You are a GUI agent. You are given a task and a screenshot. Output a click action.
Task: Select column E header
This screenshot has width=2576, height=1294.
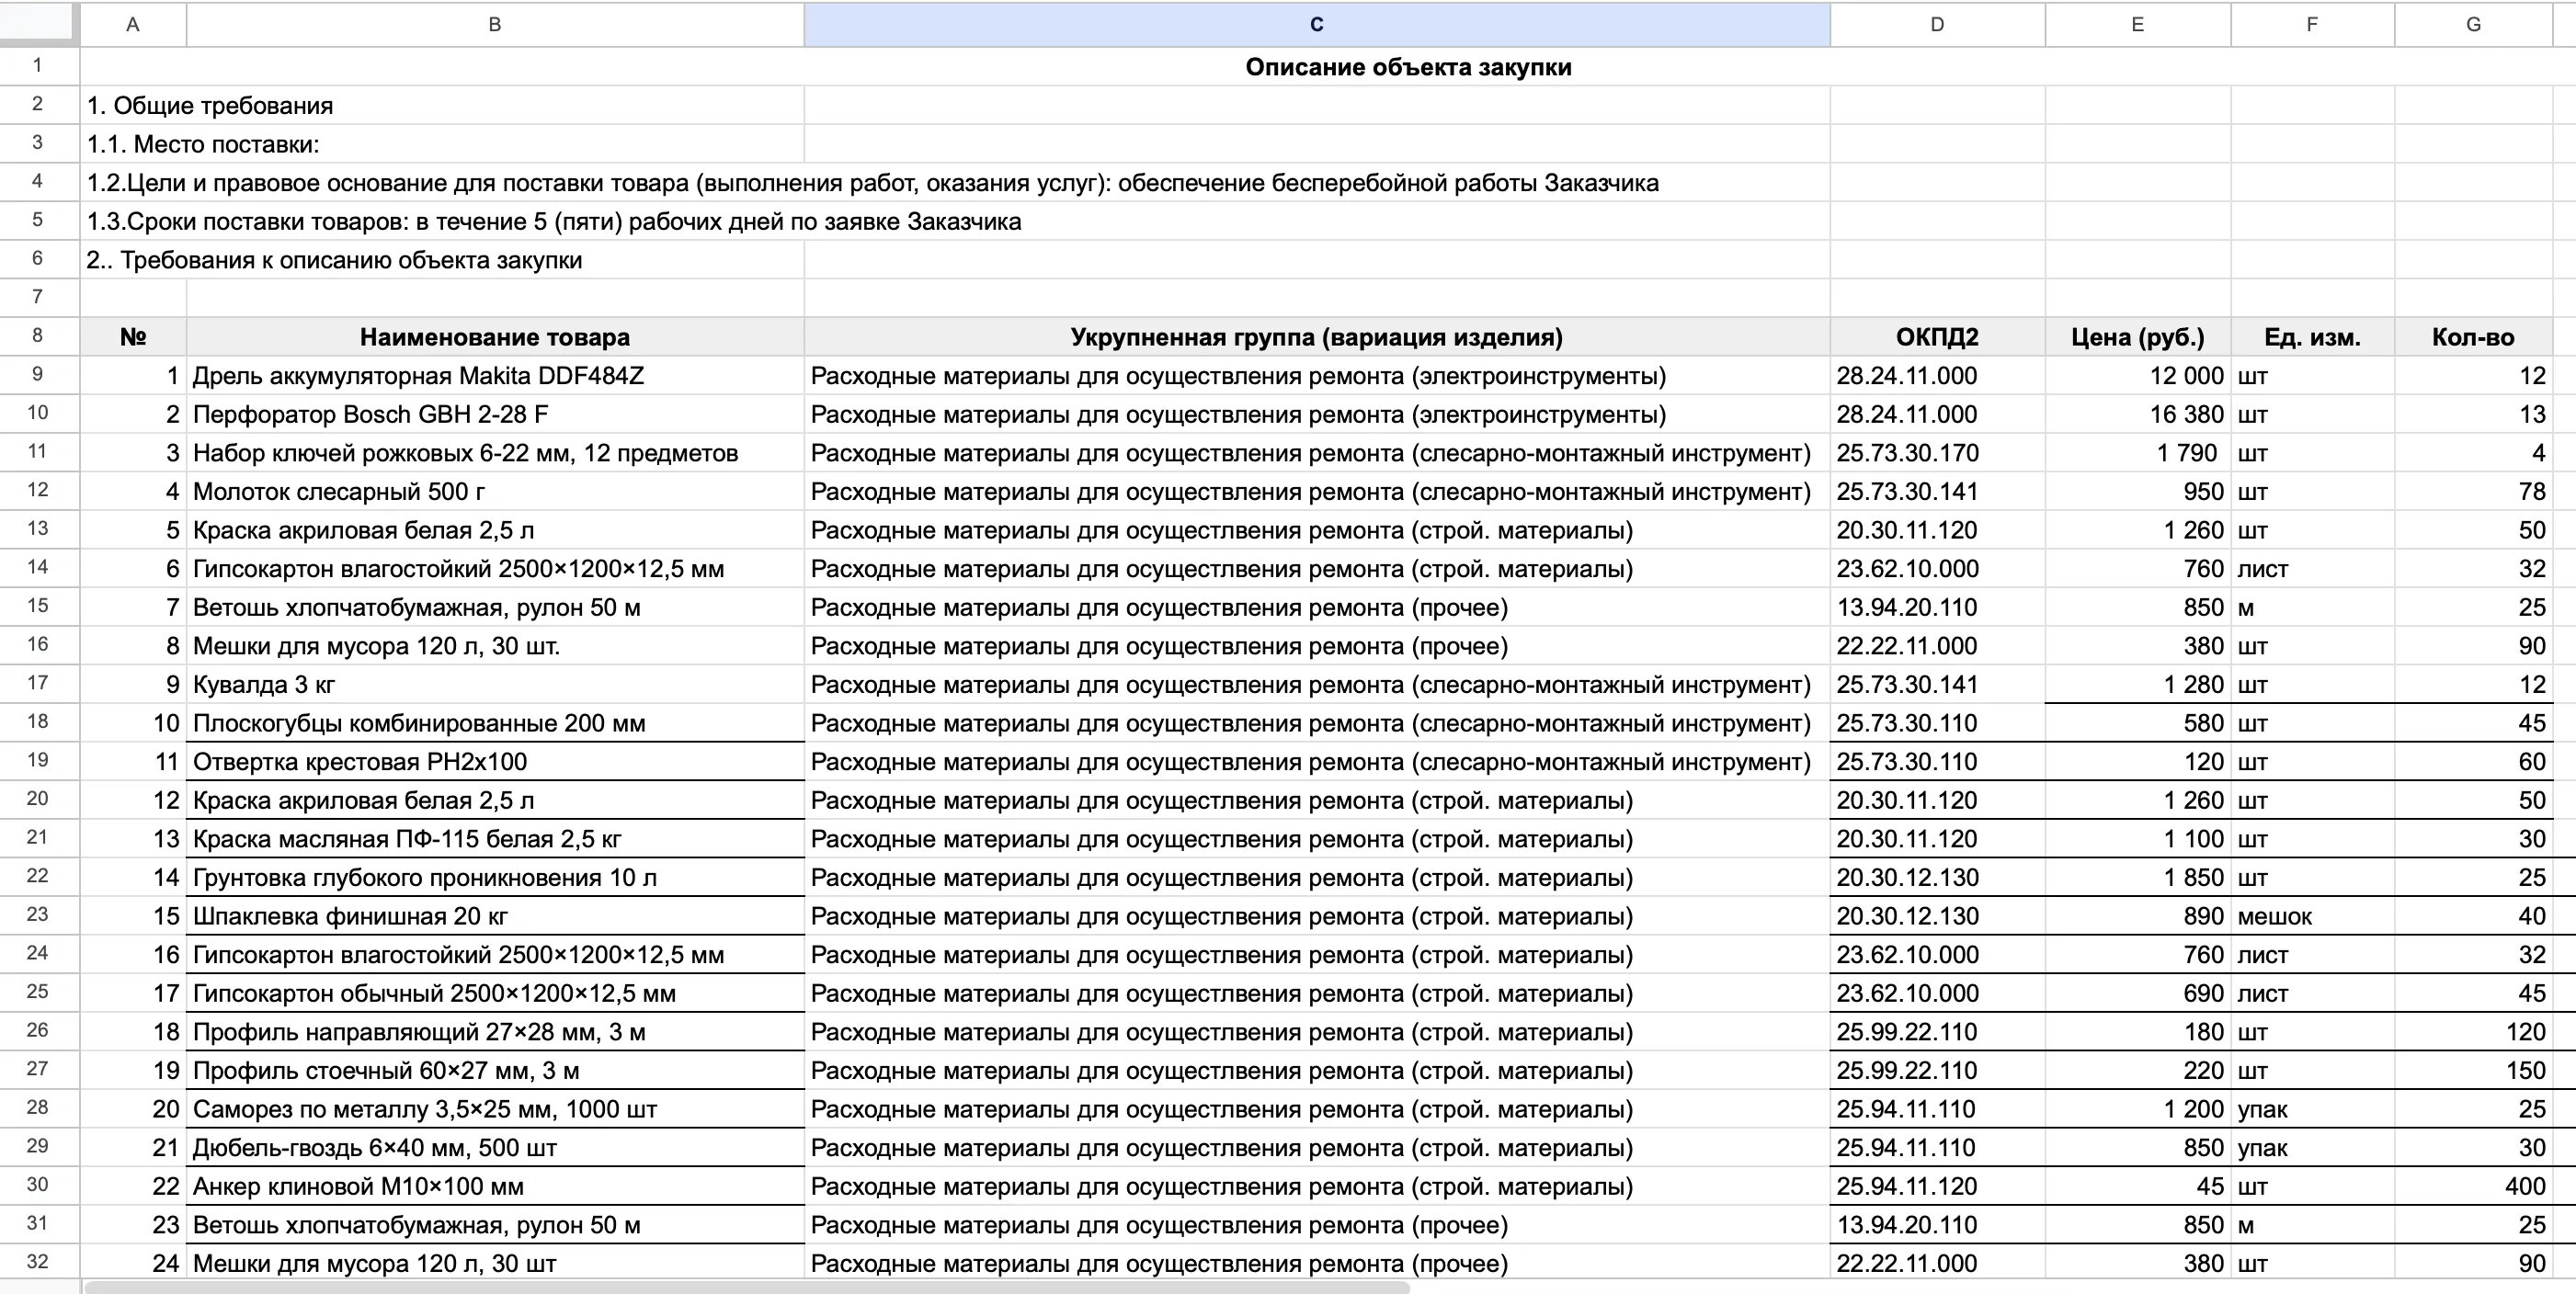(2138, 24)
